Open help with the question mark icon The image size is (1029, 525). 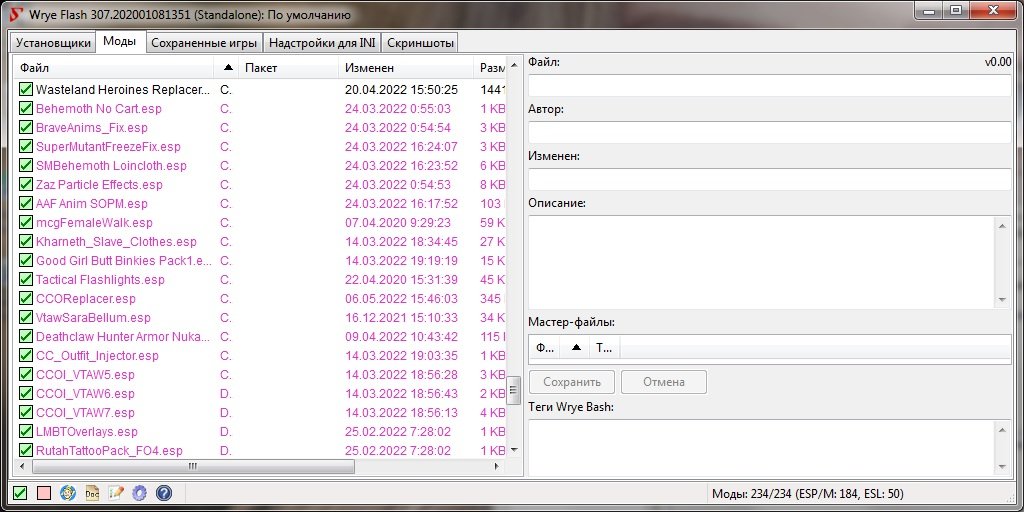(164, 493)
